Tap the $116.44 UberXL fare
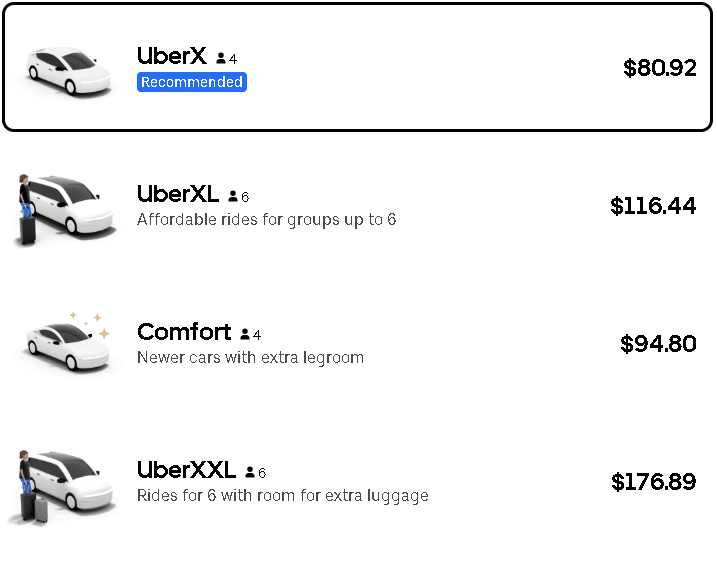The width and height of the screenshot is (717, 566). (x=653, y=206)
